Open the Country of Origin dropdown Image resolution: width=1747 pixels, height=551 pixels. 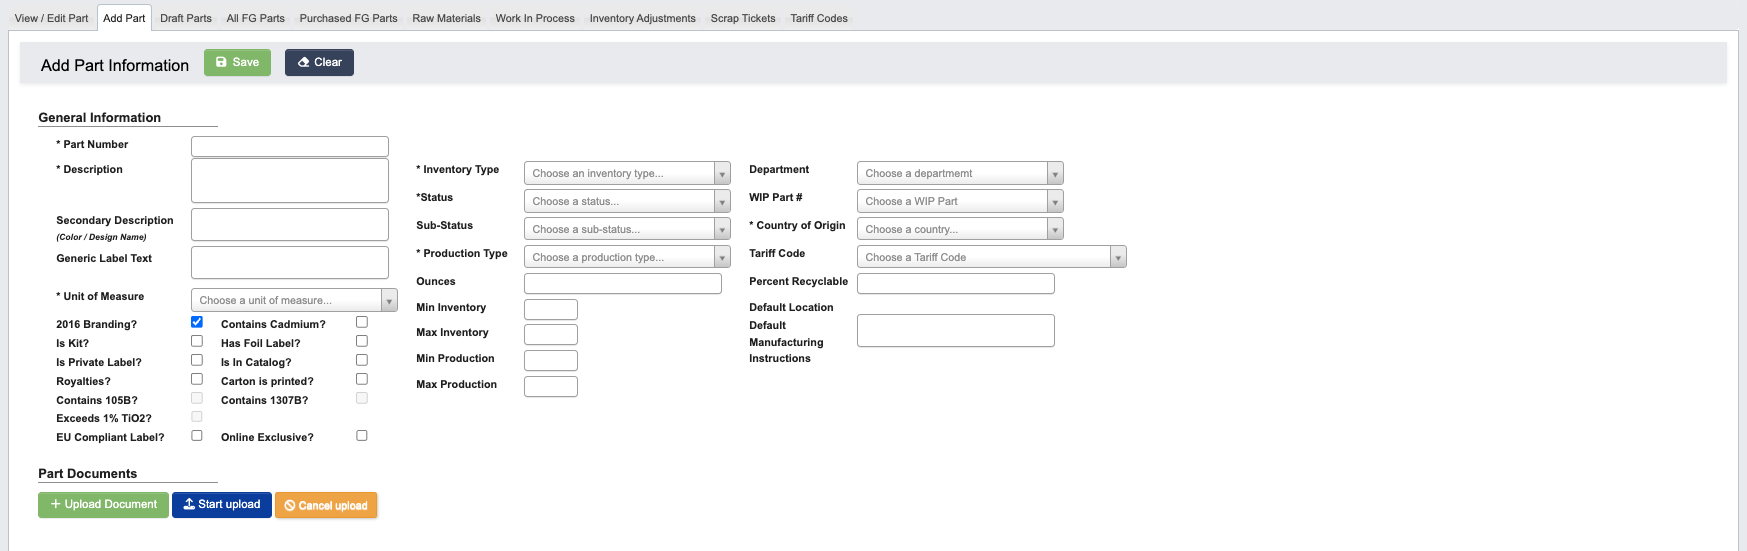tap(960, 229)
